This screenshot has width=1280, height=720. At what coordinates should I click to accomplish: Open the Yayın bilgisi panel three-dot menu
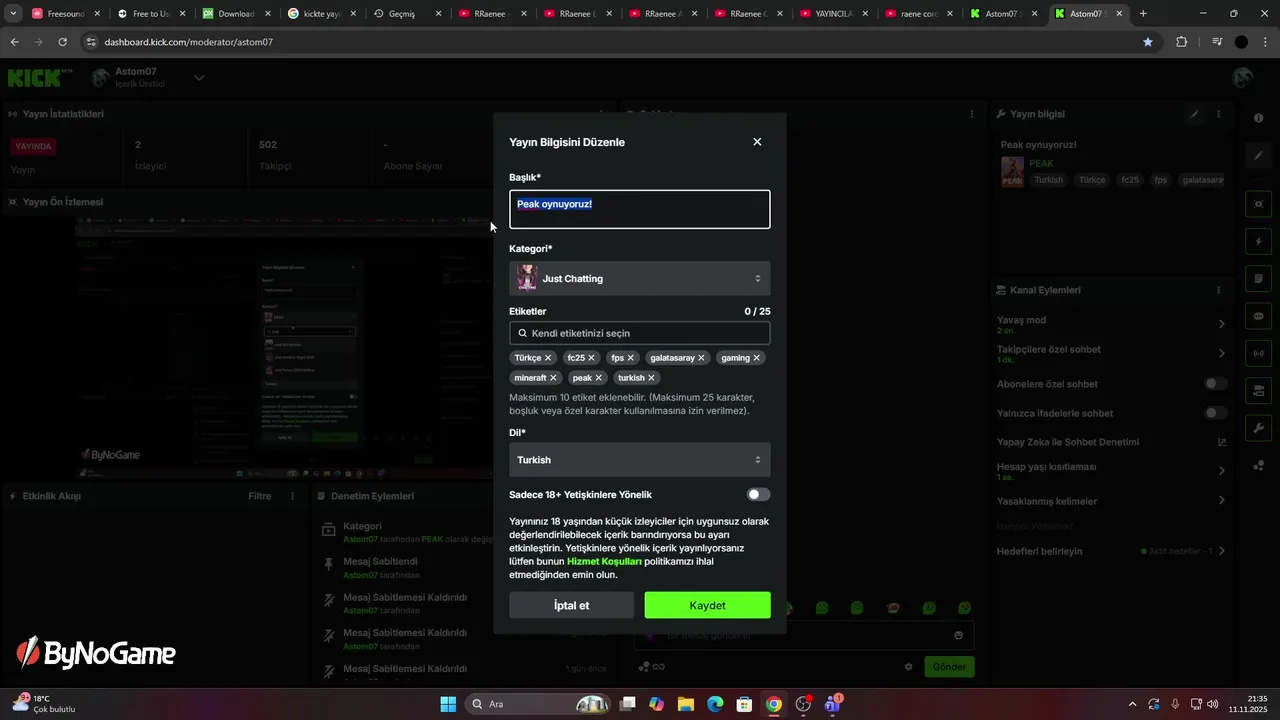pos(1218,114)
